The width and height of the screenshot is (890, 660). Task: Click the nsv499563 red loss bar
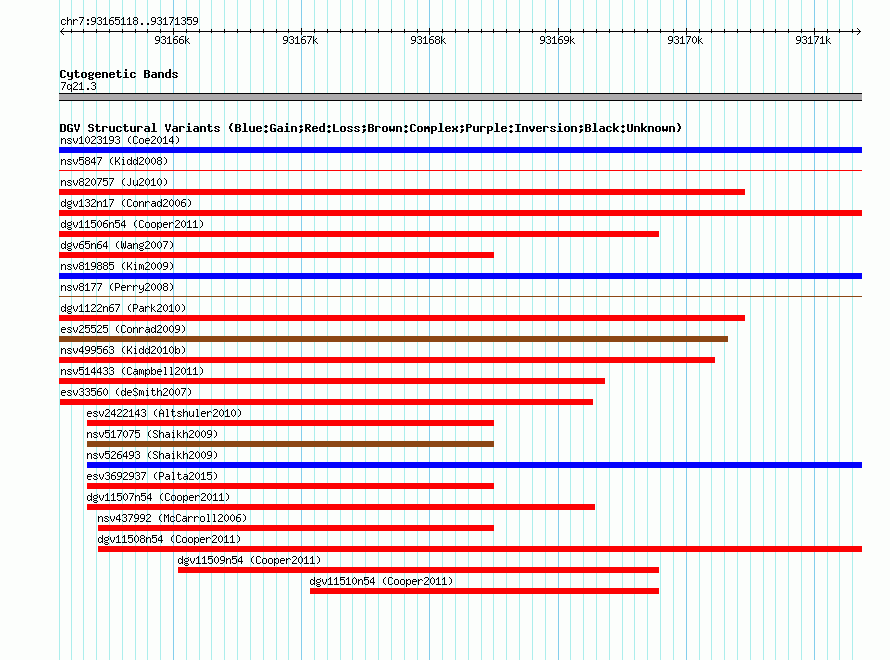click(x=387, y=360)
